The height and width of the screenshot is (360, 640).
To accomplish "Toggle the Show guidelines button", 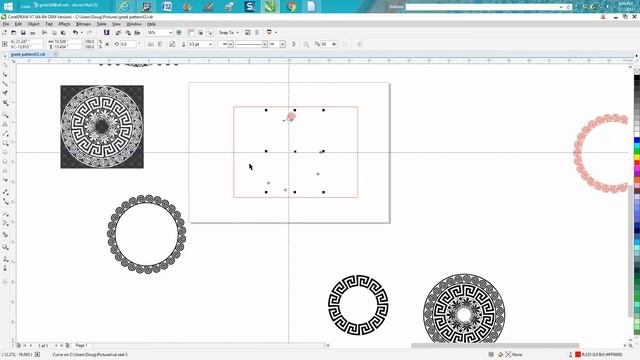I will point(210,32).
